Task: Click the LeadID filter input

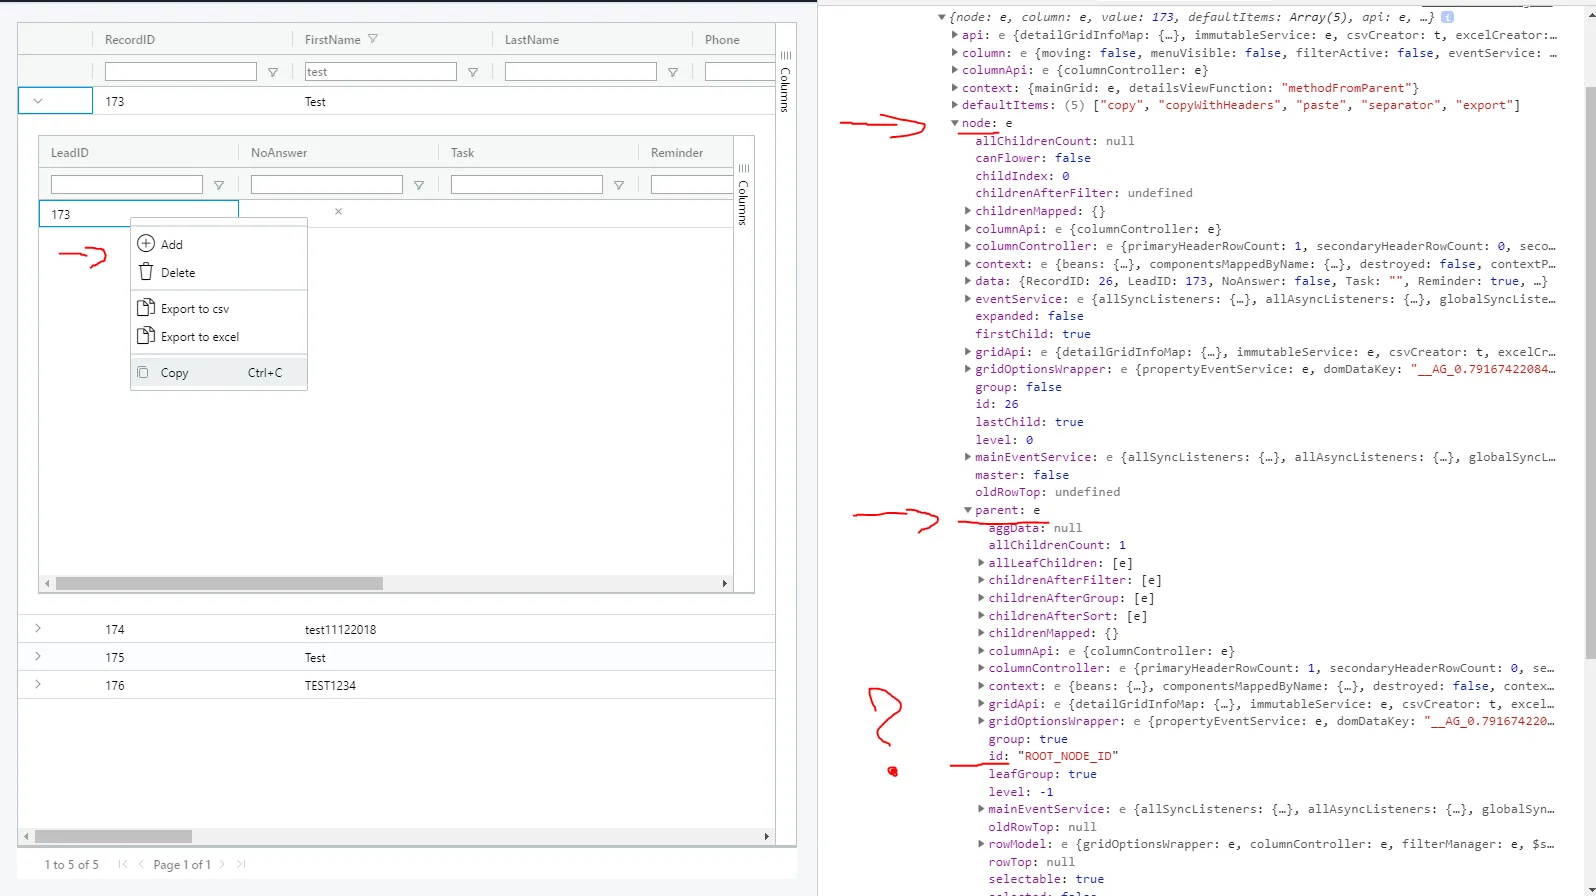Action: [127, 185]
